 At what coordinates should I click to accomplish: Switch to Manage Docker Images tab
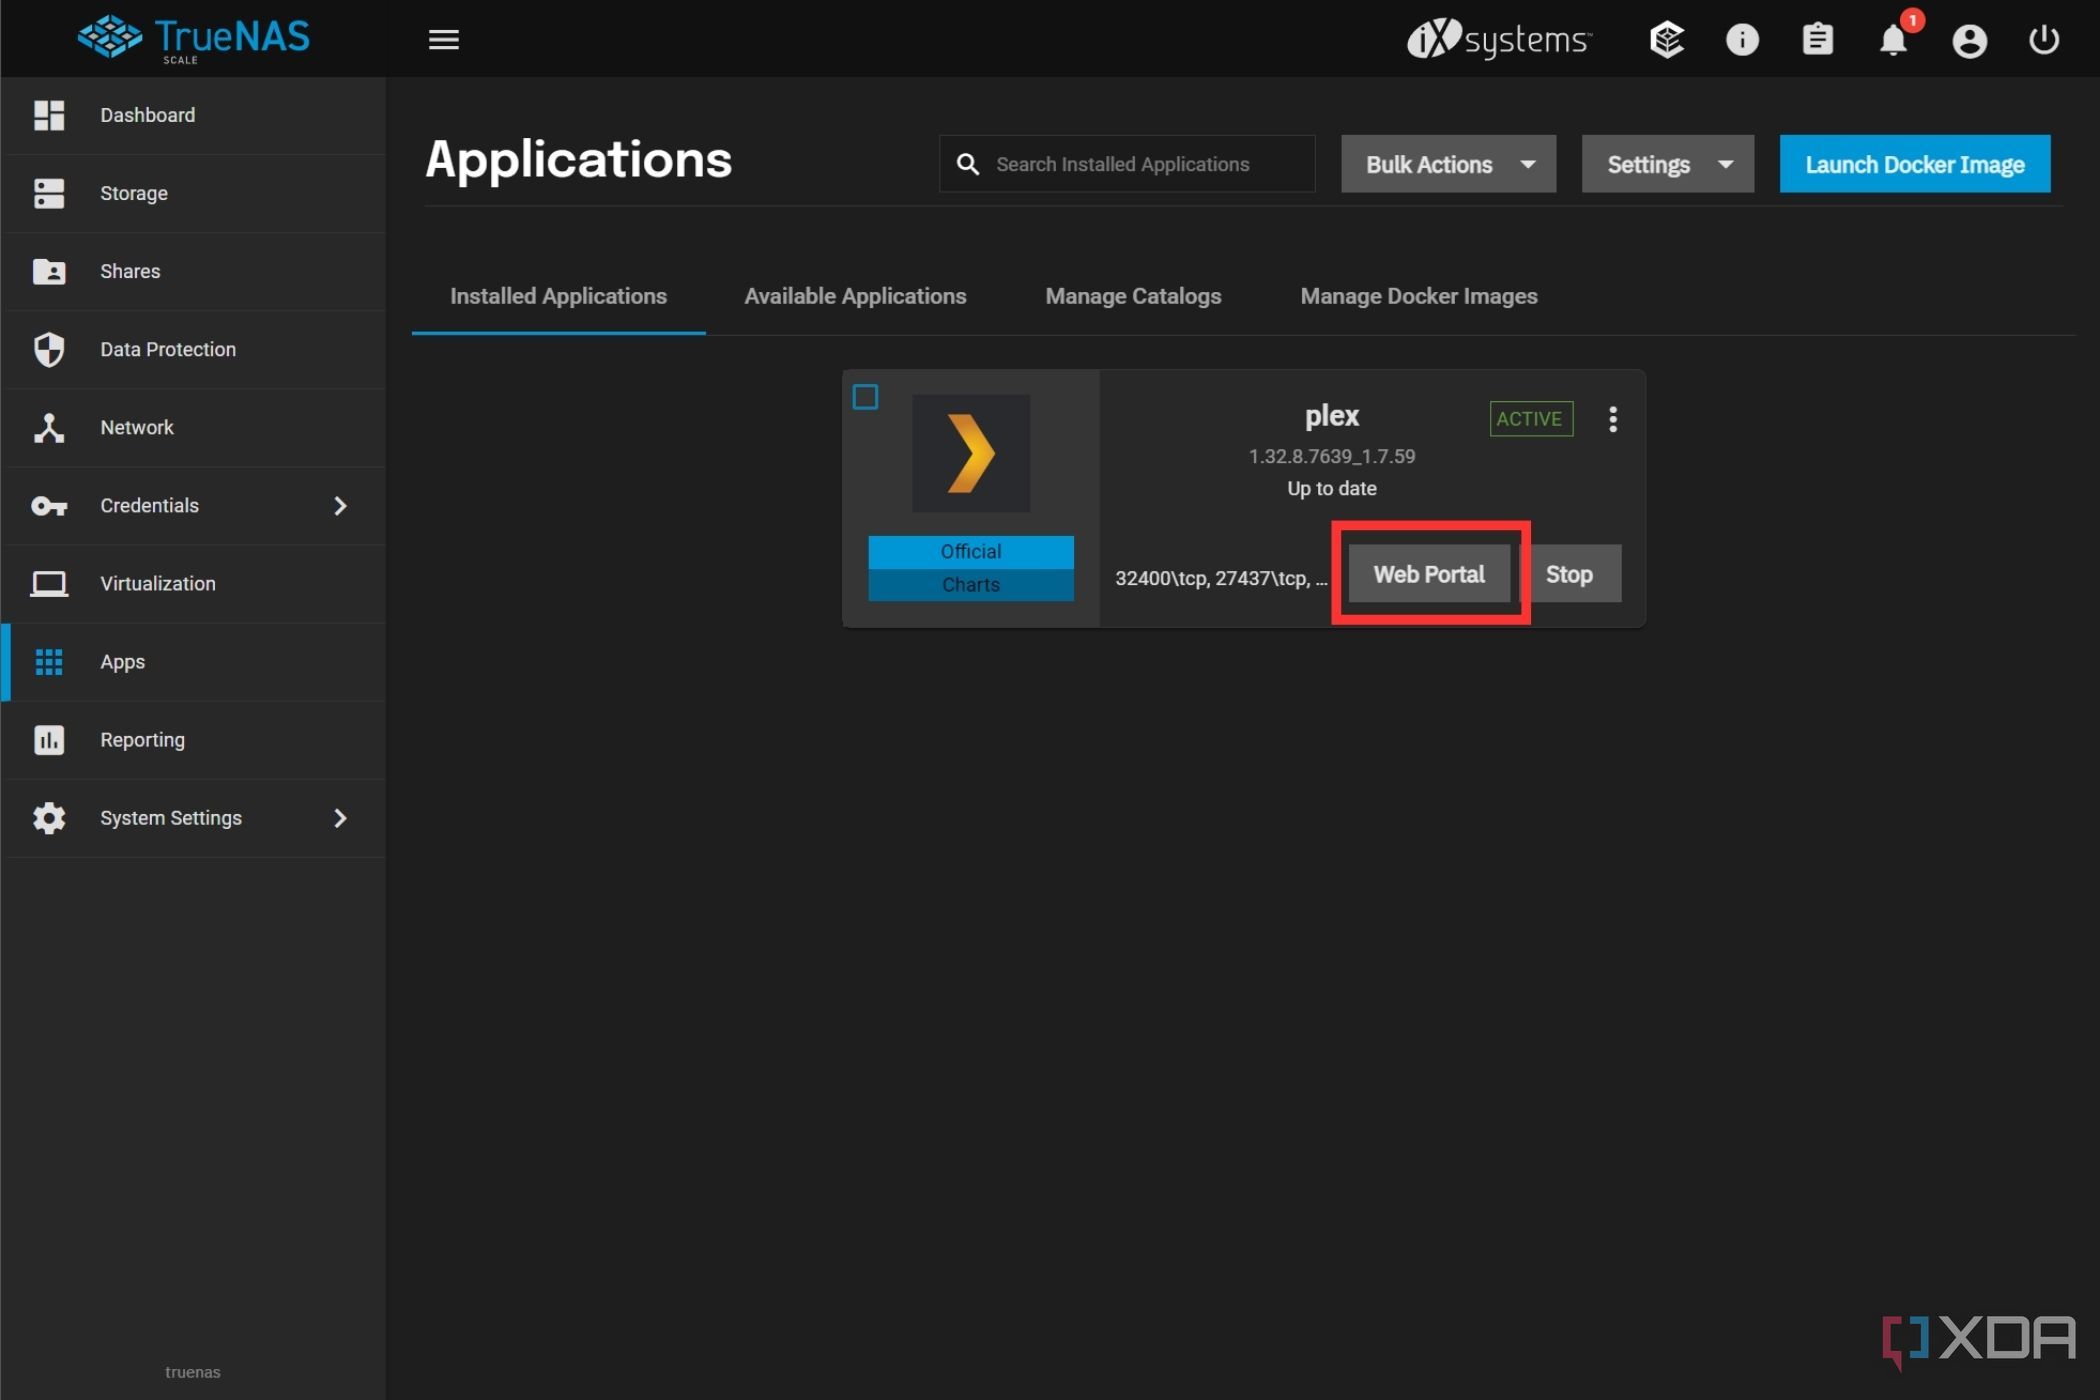click(1418, 296)
